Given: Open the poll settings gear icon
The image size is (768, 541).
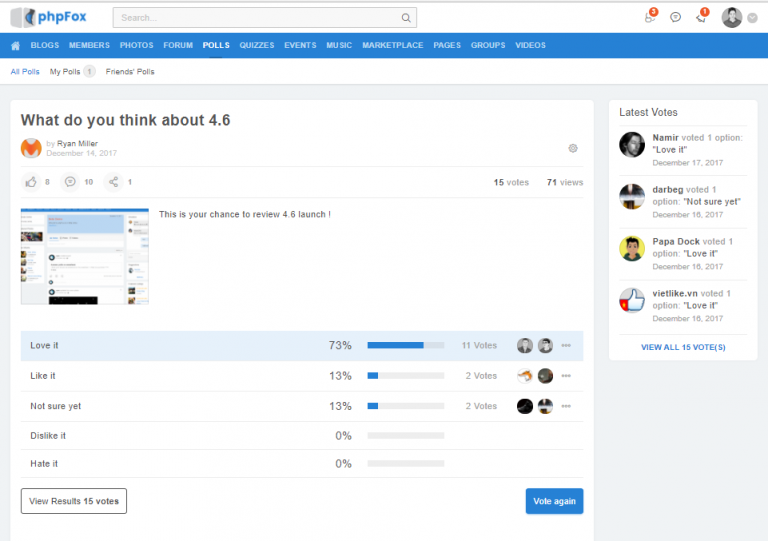Looking at the screenshot, I should click(573, 148).
